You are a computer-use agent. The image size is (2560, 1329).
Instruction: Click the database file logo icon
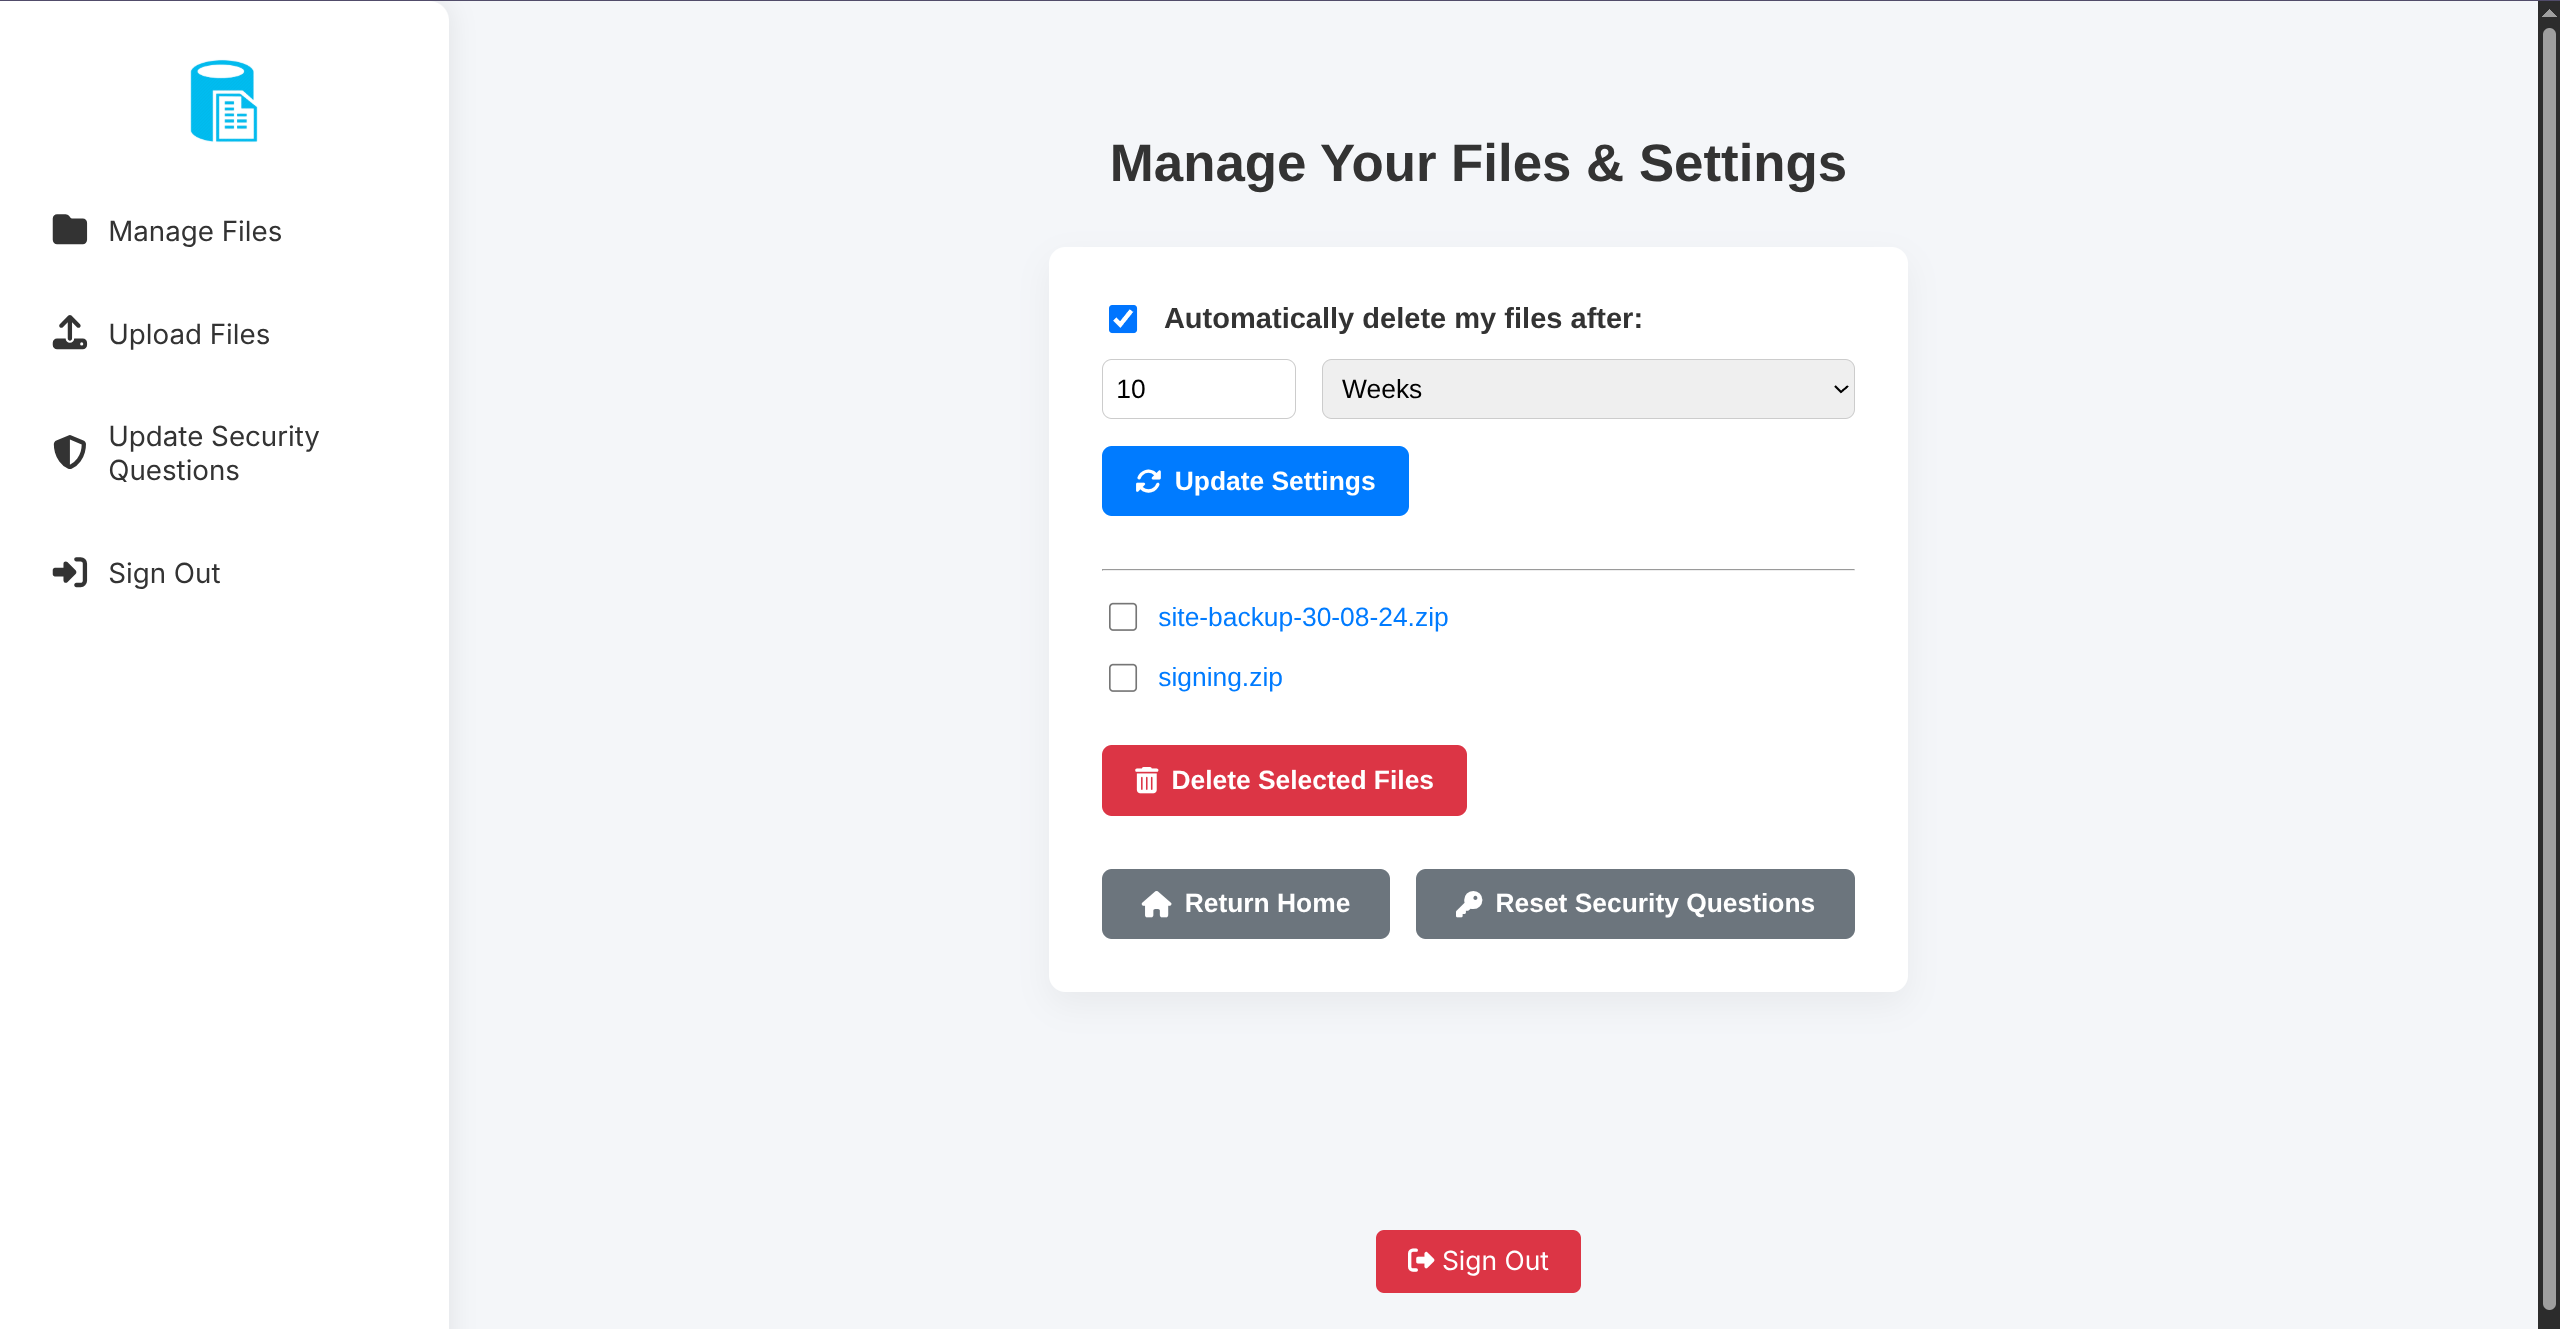(224, 101)
